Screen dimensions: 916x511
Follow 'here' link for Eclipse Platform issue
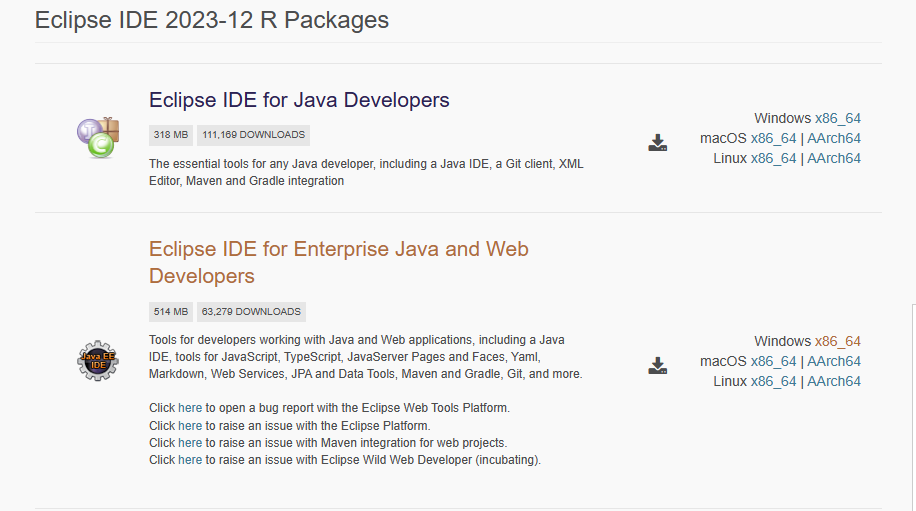click(190, 425)
